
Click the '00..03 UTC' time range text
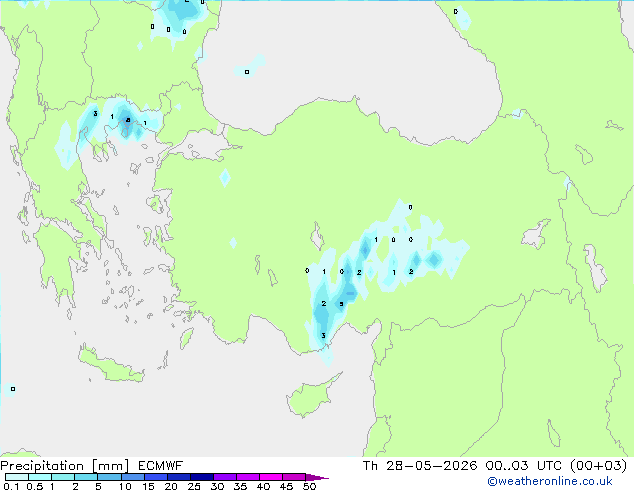(x=524, y=466)
